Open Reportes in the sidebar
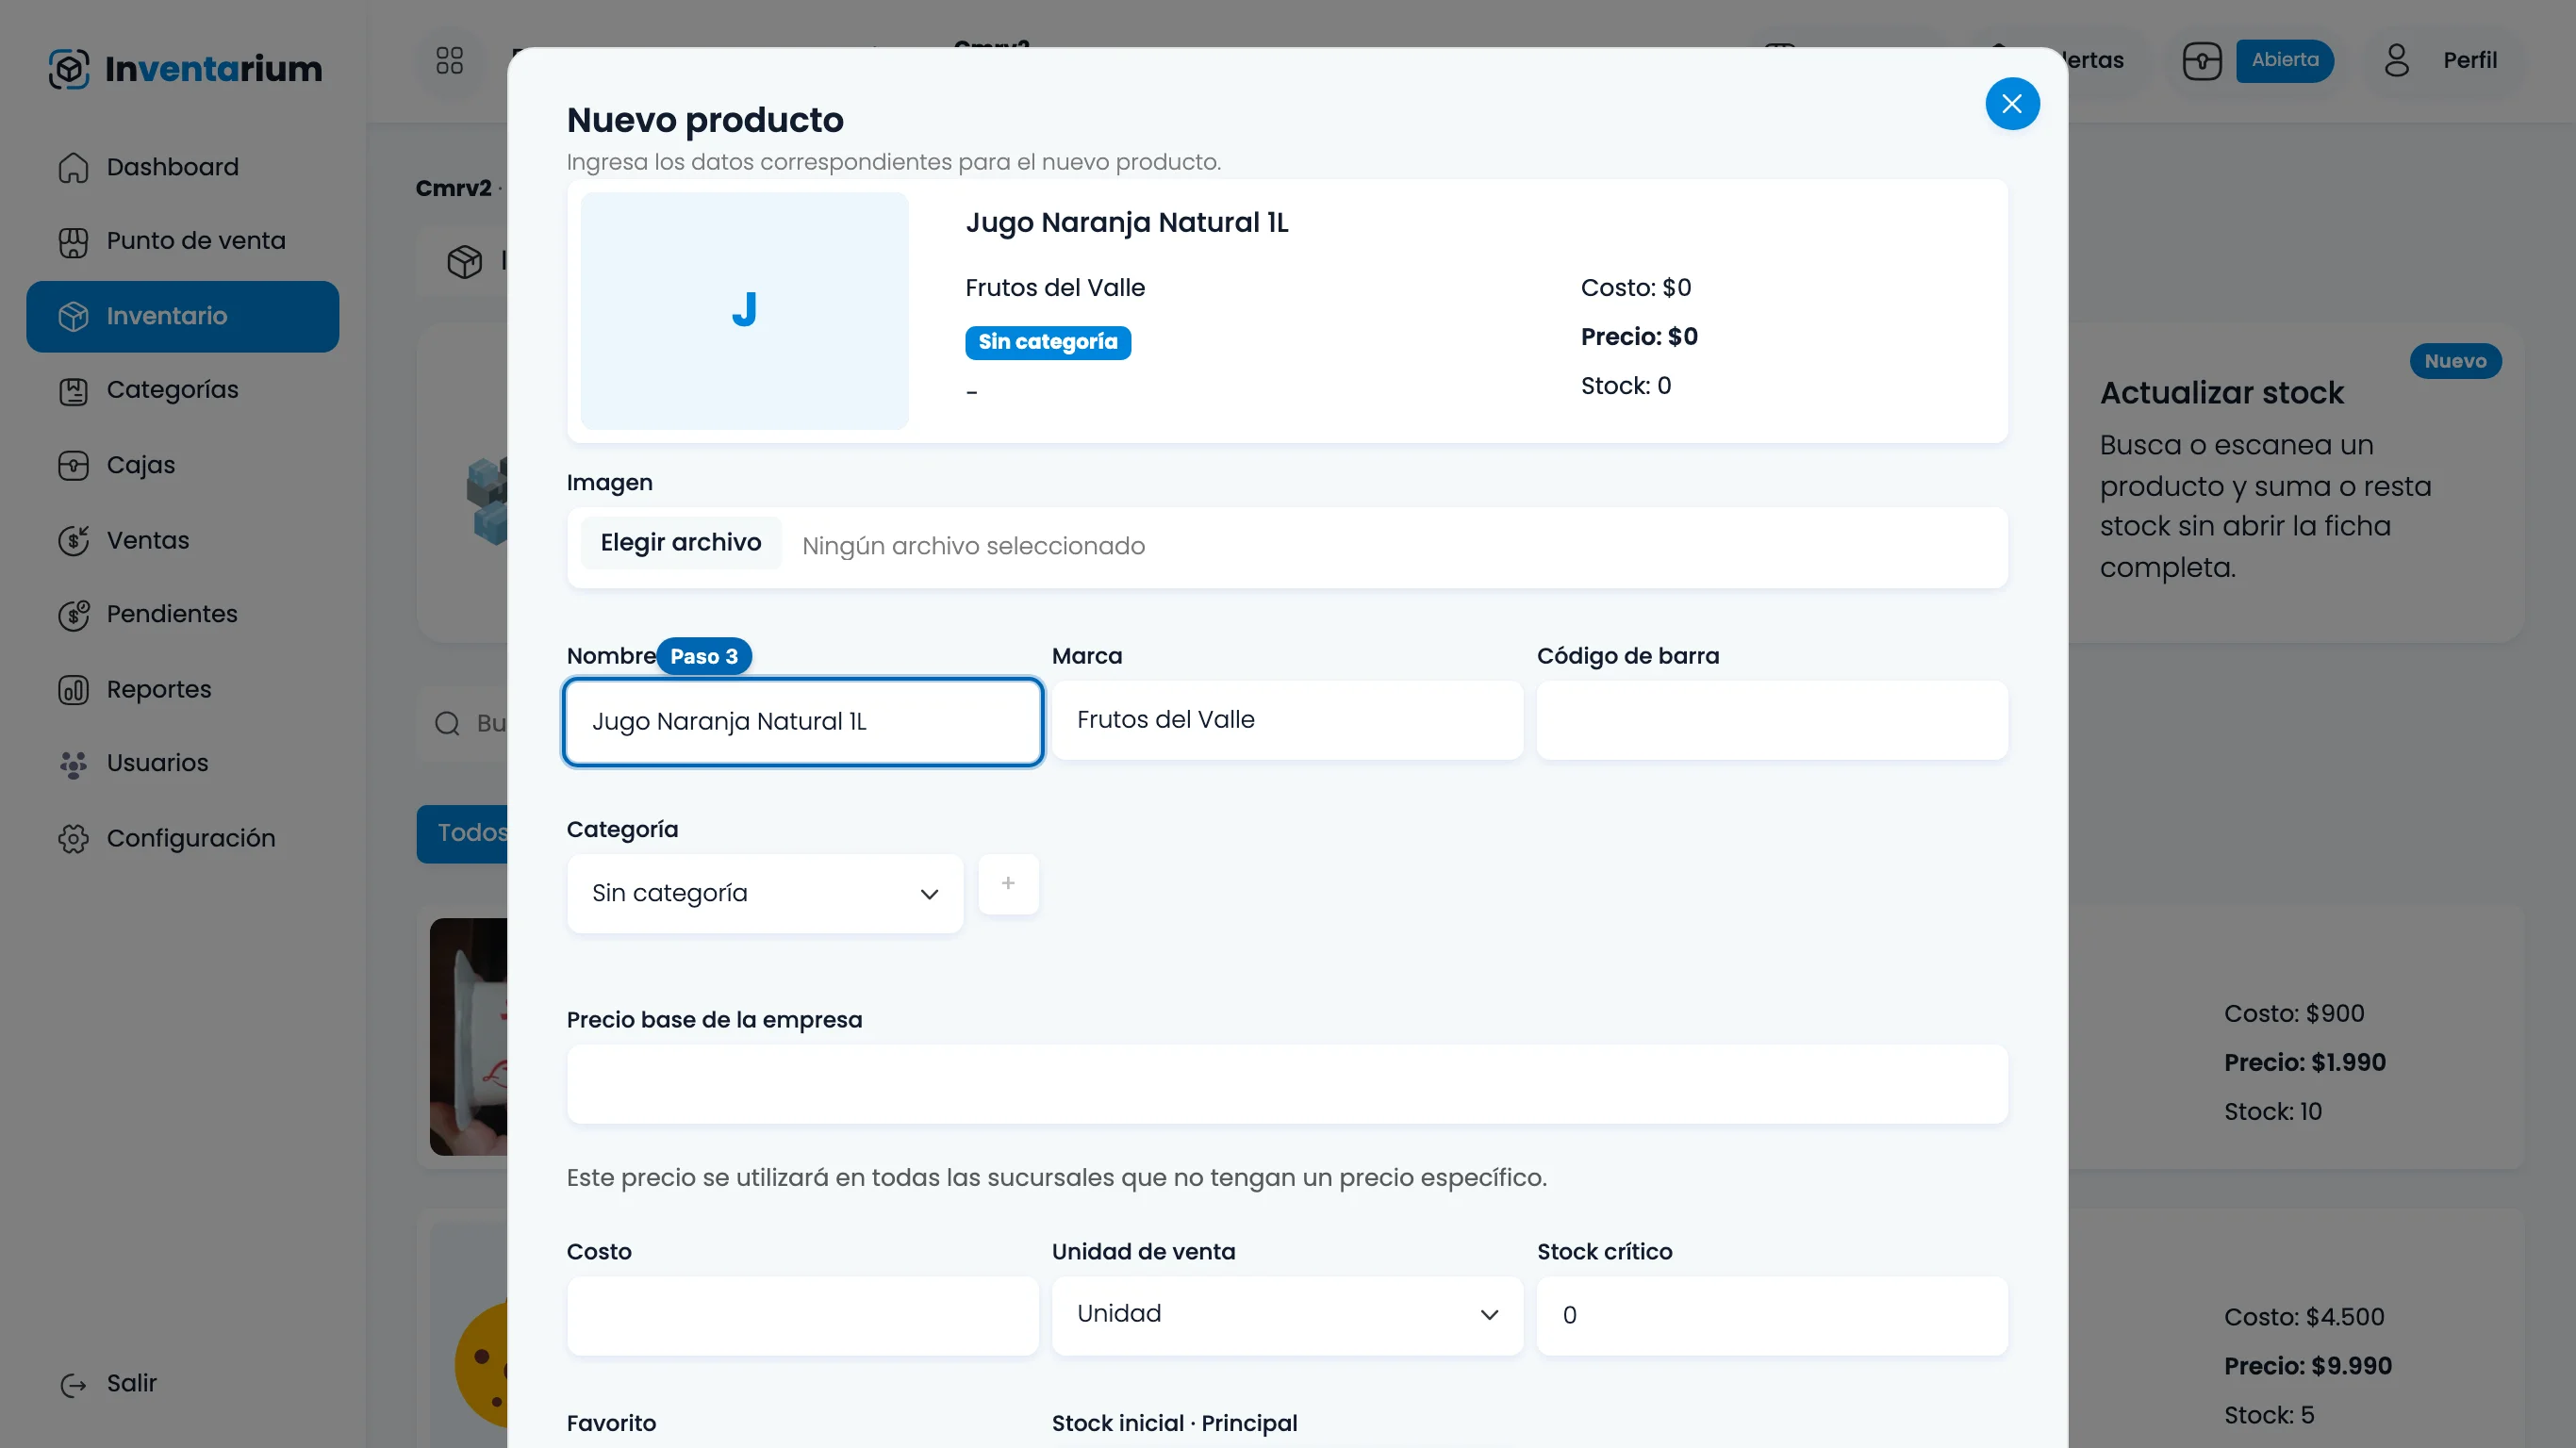This screenshot has width=2576, height=1448. pyautogui.click(x=183, y=689)
